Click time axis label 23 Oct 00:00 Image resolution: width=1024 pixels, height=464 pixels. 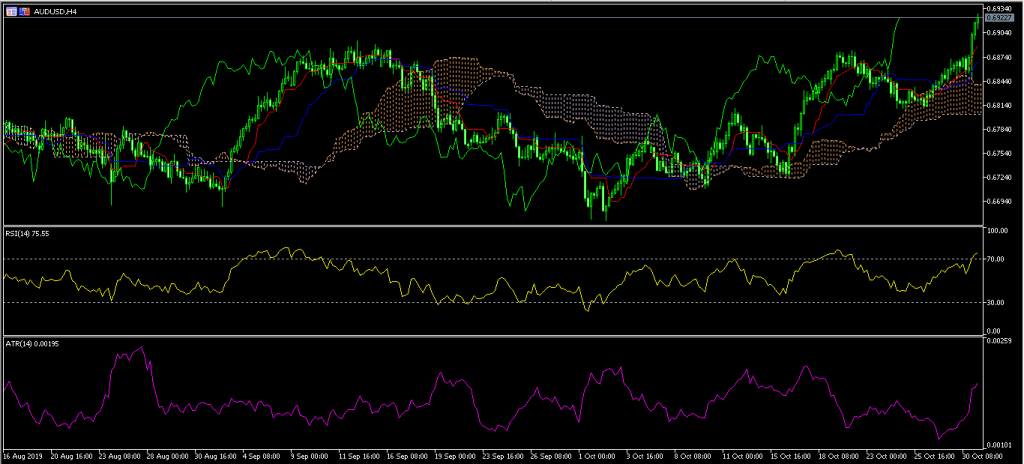pyautogui.click(x=887, y=456)
